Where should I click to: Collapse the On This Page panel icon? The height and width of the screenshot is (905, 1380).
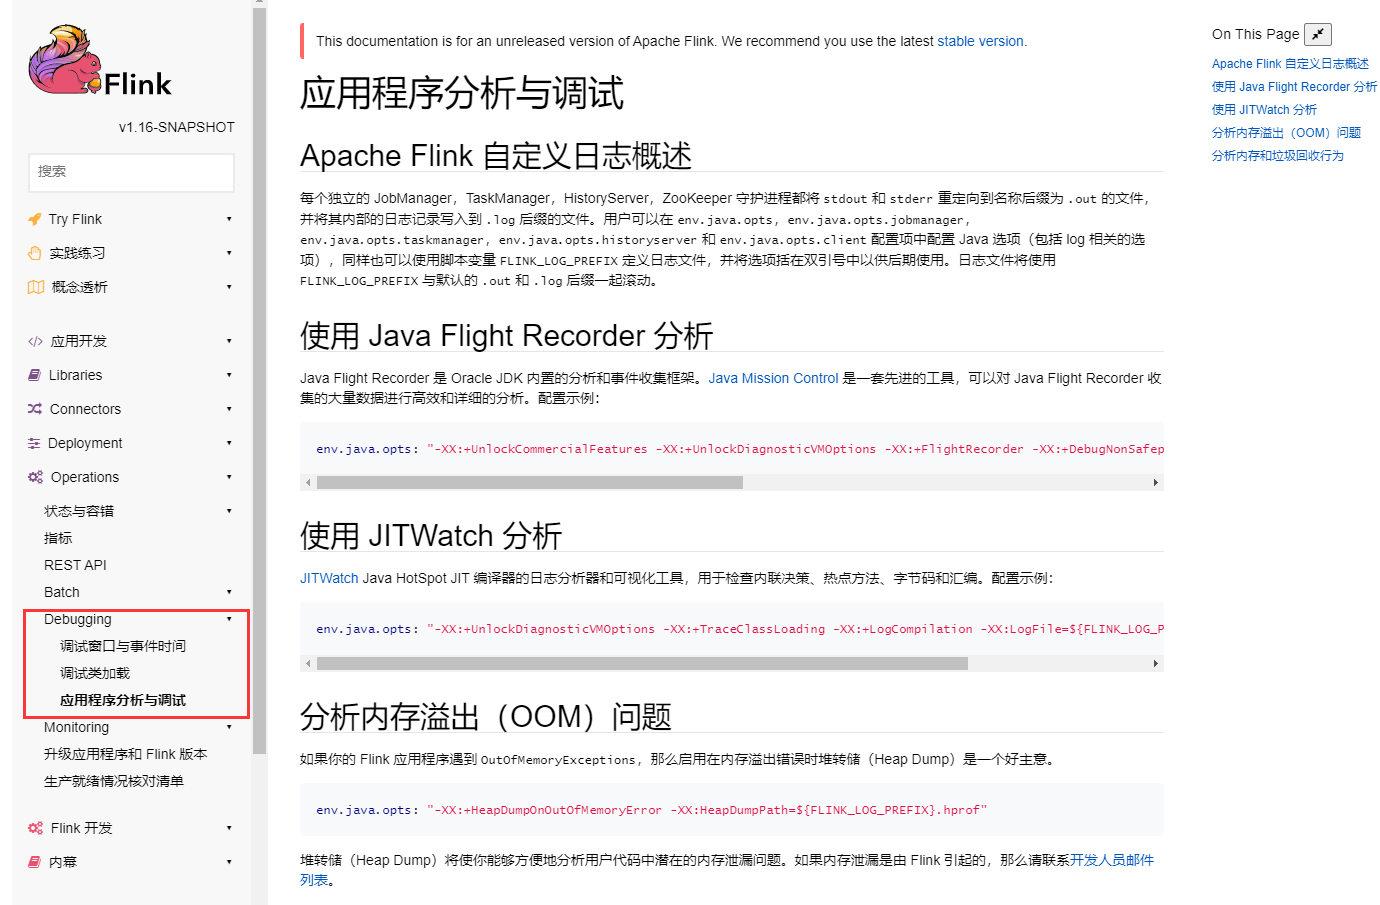[x=1318, y=34]
